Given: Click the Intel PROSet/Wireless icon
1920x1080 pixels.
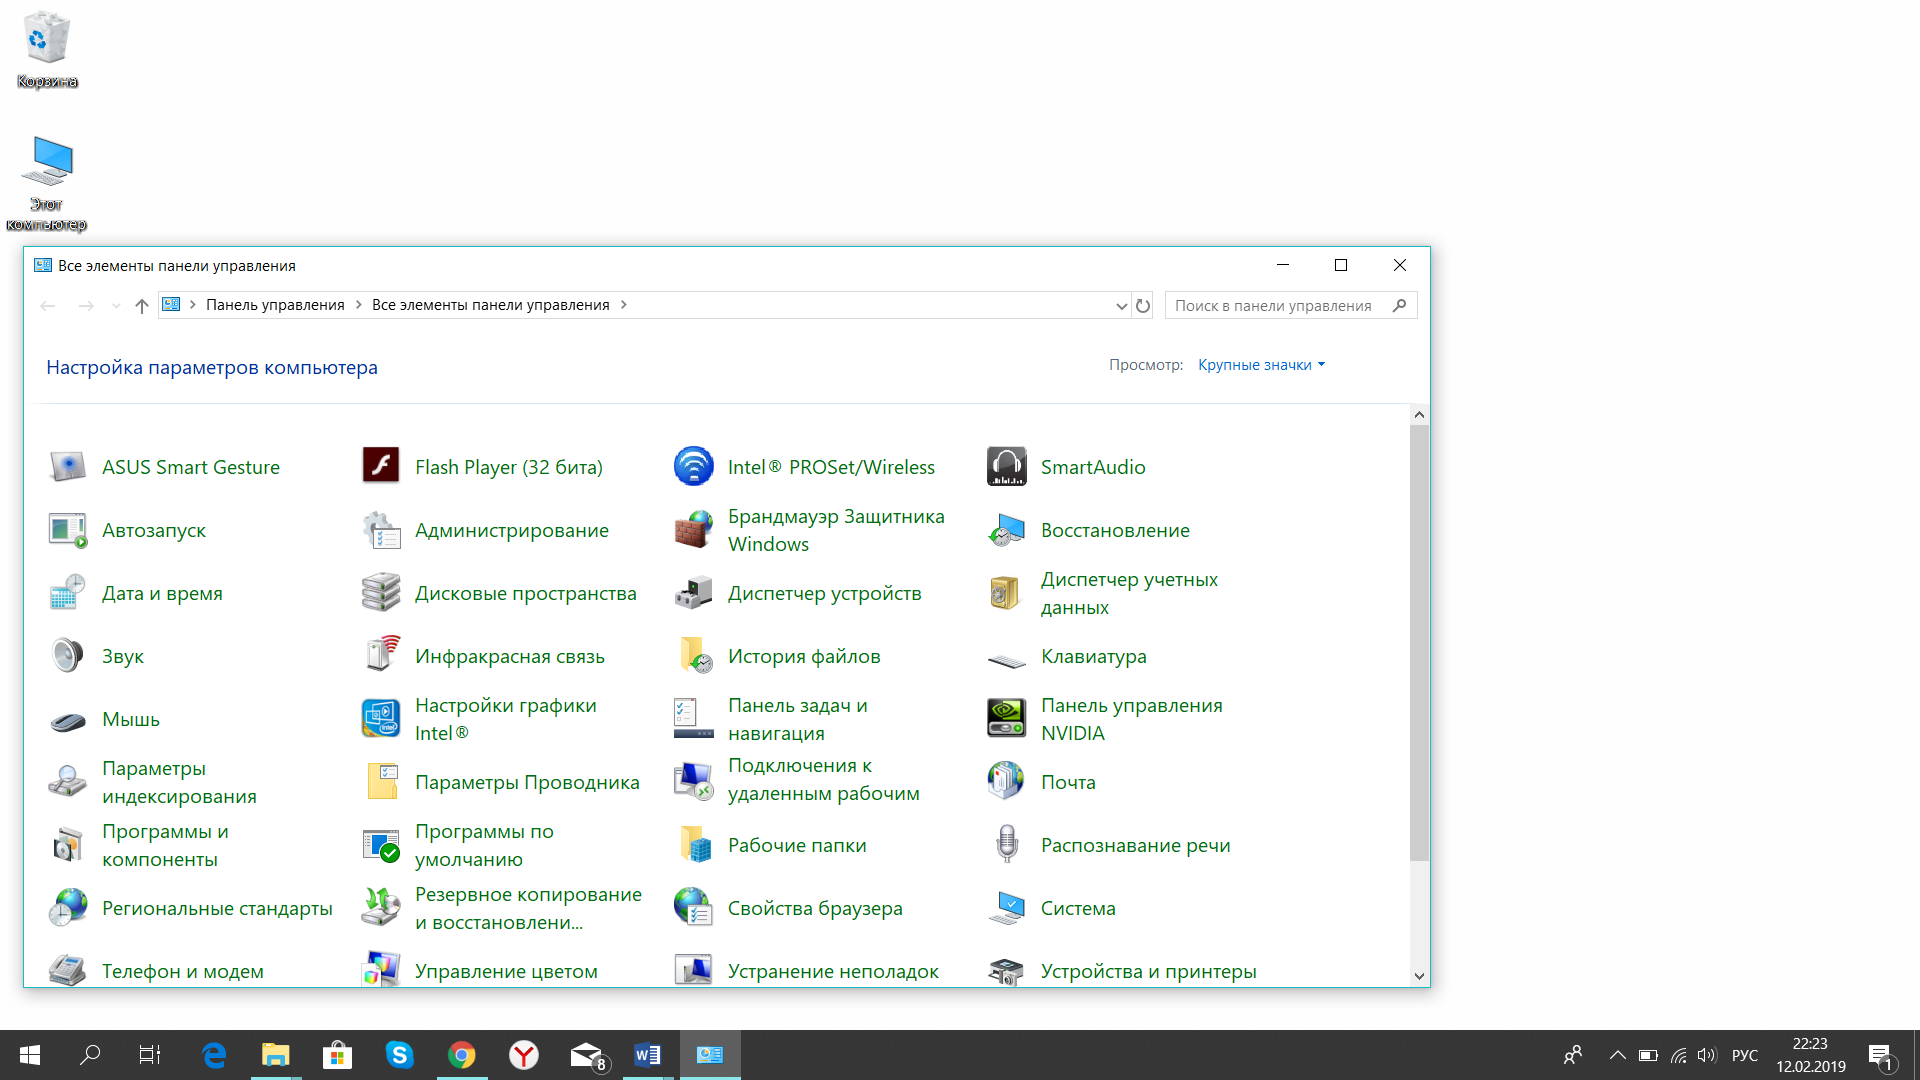Looking at the screenshot, I should click(x=693, y=467).
